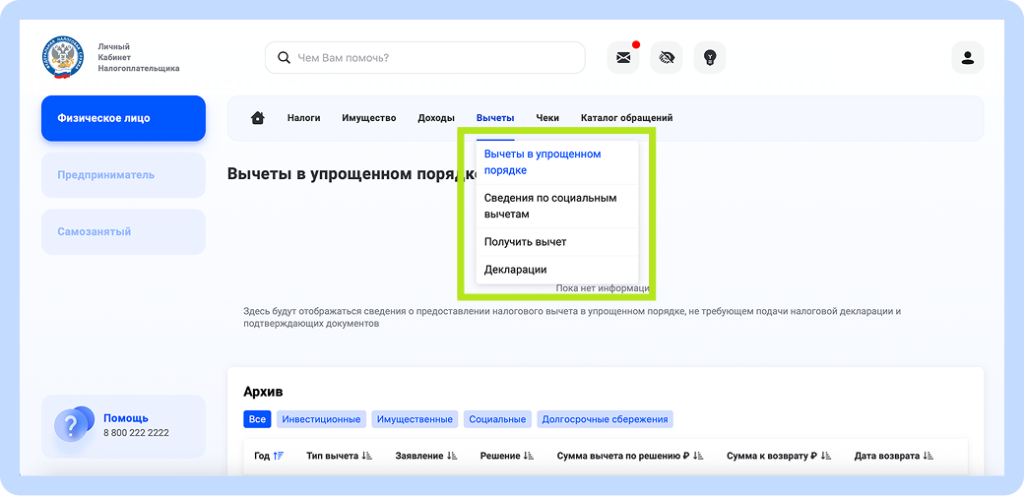Click the lightbulb tips icon
The height and width of the screenshot is (496, 1024).
tap(709, 57)
